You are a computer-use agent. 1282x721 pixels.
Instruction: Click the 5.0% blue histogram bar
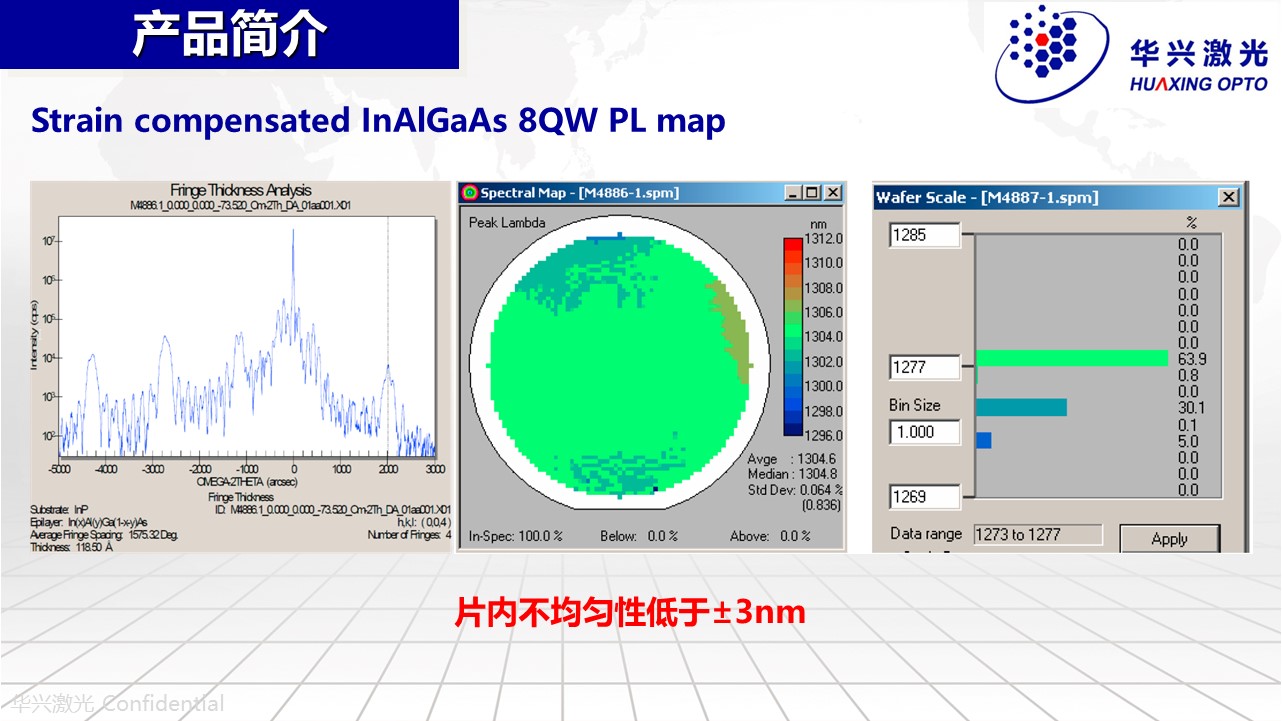[983, 440]
